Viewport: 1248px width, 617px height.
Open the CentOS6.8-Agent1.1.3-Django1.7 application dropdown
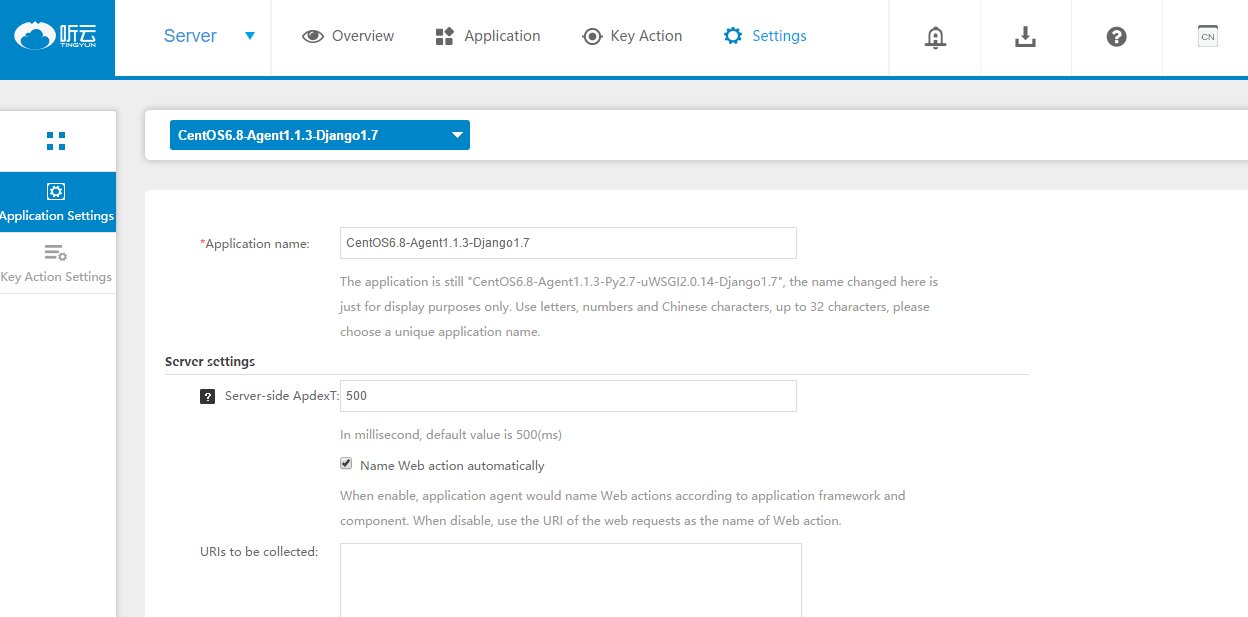pos(319,135)
